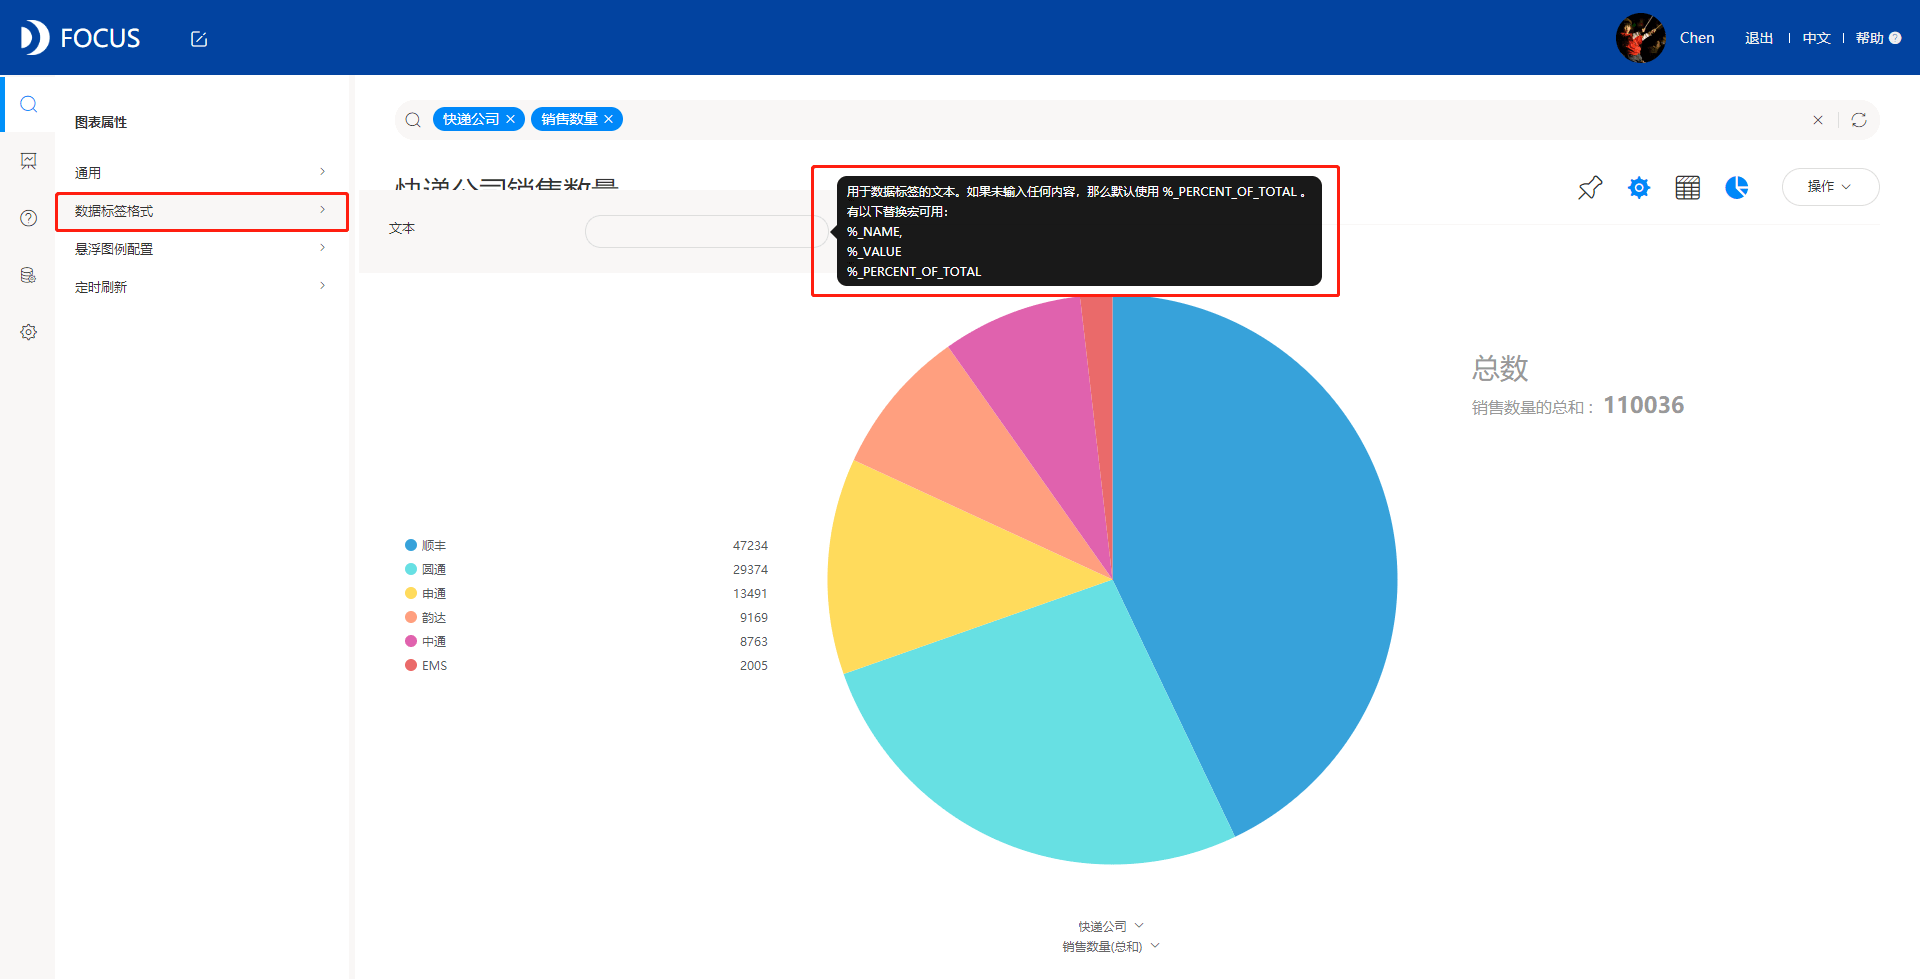The image size is (1920, 979).
Task: Expand the 悬浮图例配置 section
Action: coord(201,249)
